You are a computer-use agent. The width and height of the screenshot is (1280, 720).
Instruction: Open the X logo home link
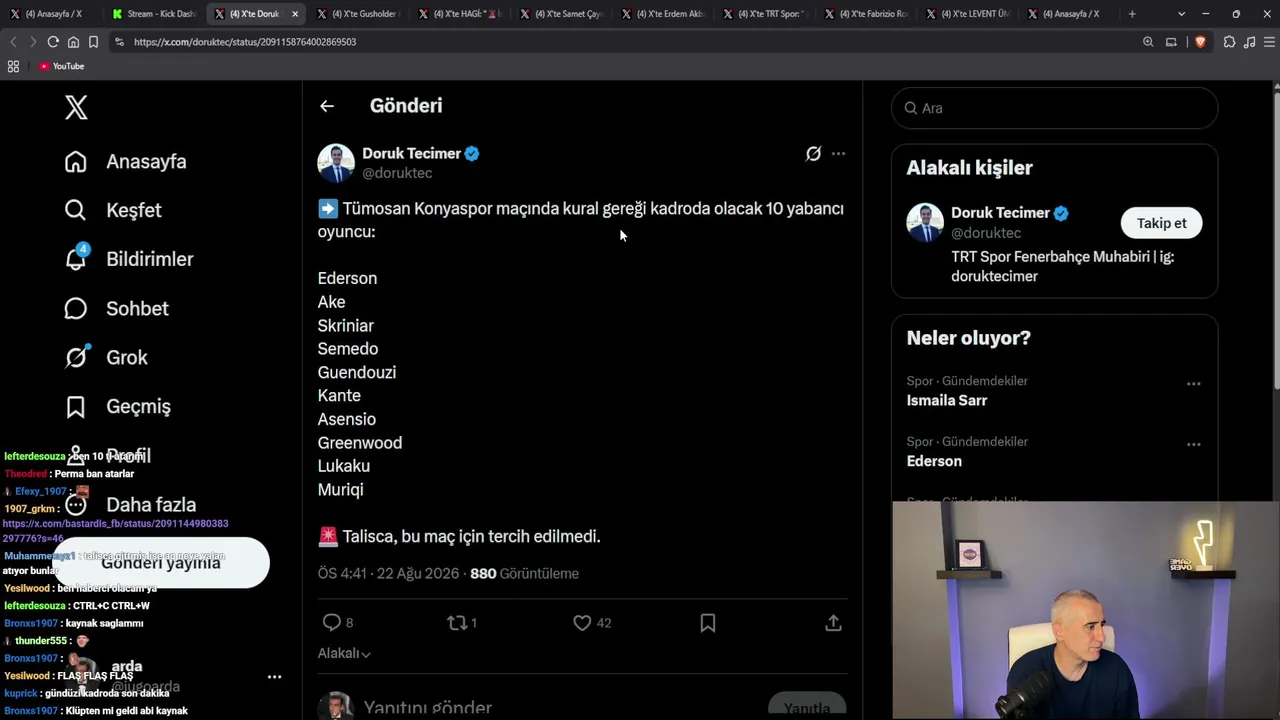76,108
